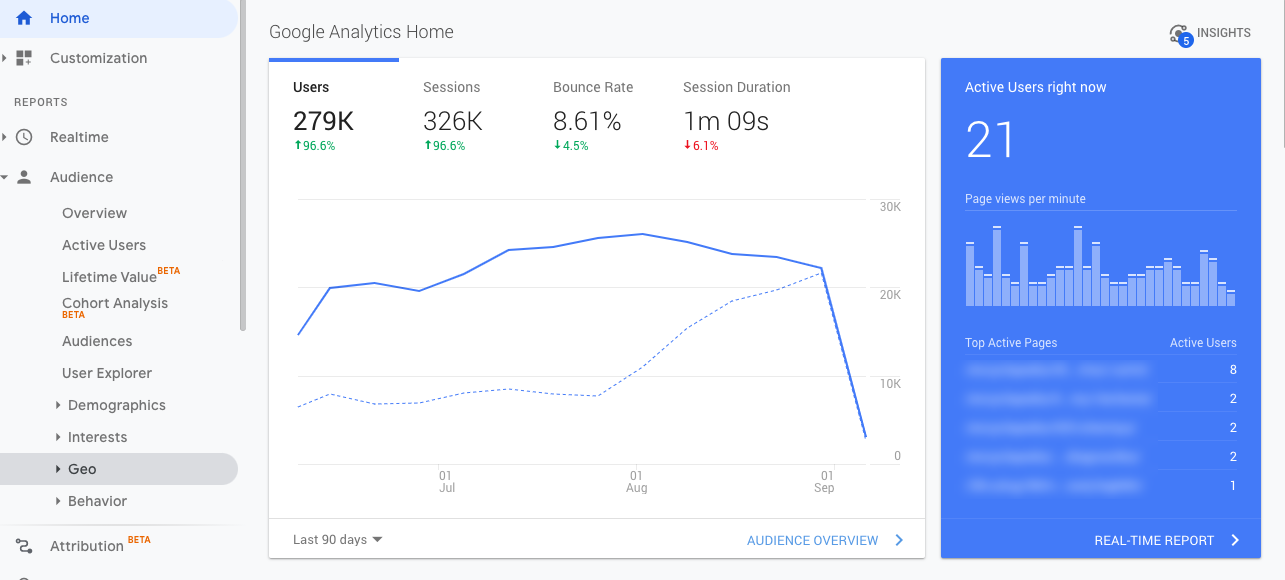
Task: Open the Last 90 days date dropdown
Action: (x=338, y=540)
